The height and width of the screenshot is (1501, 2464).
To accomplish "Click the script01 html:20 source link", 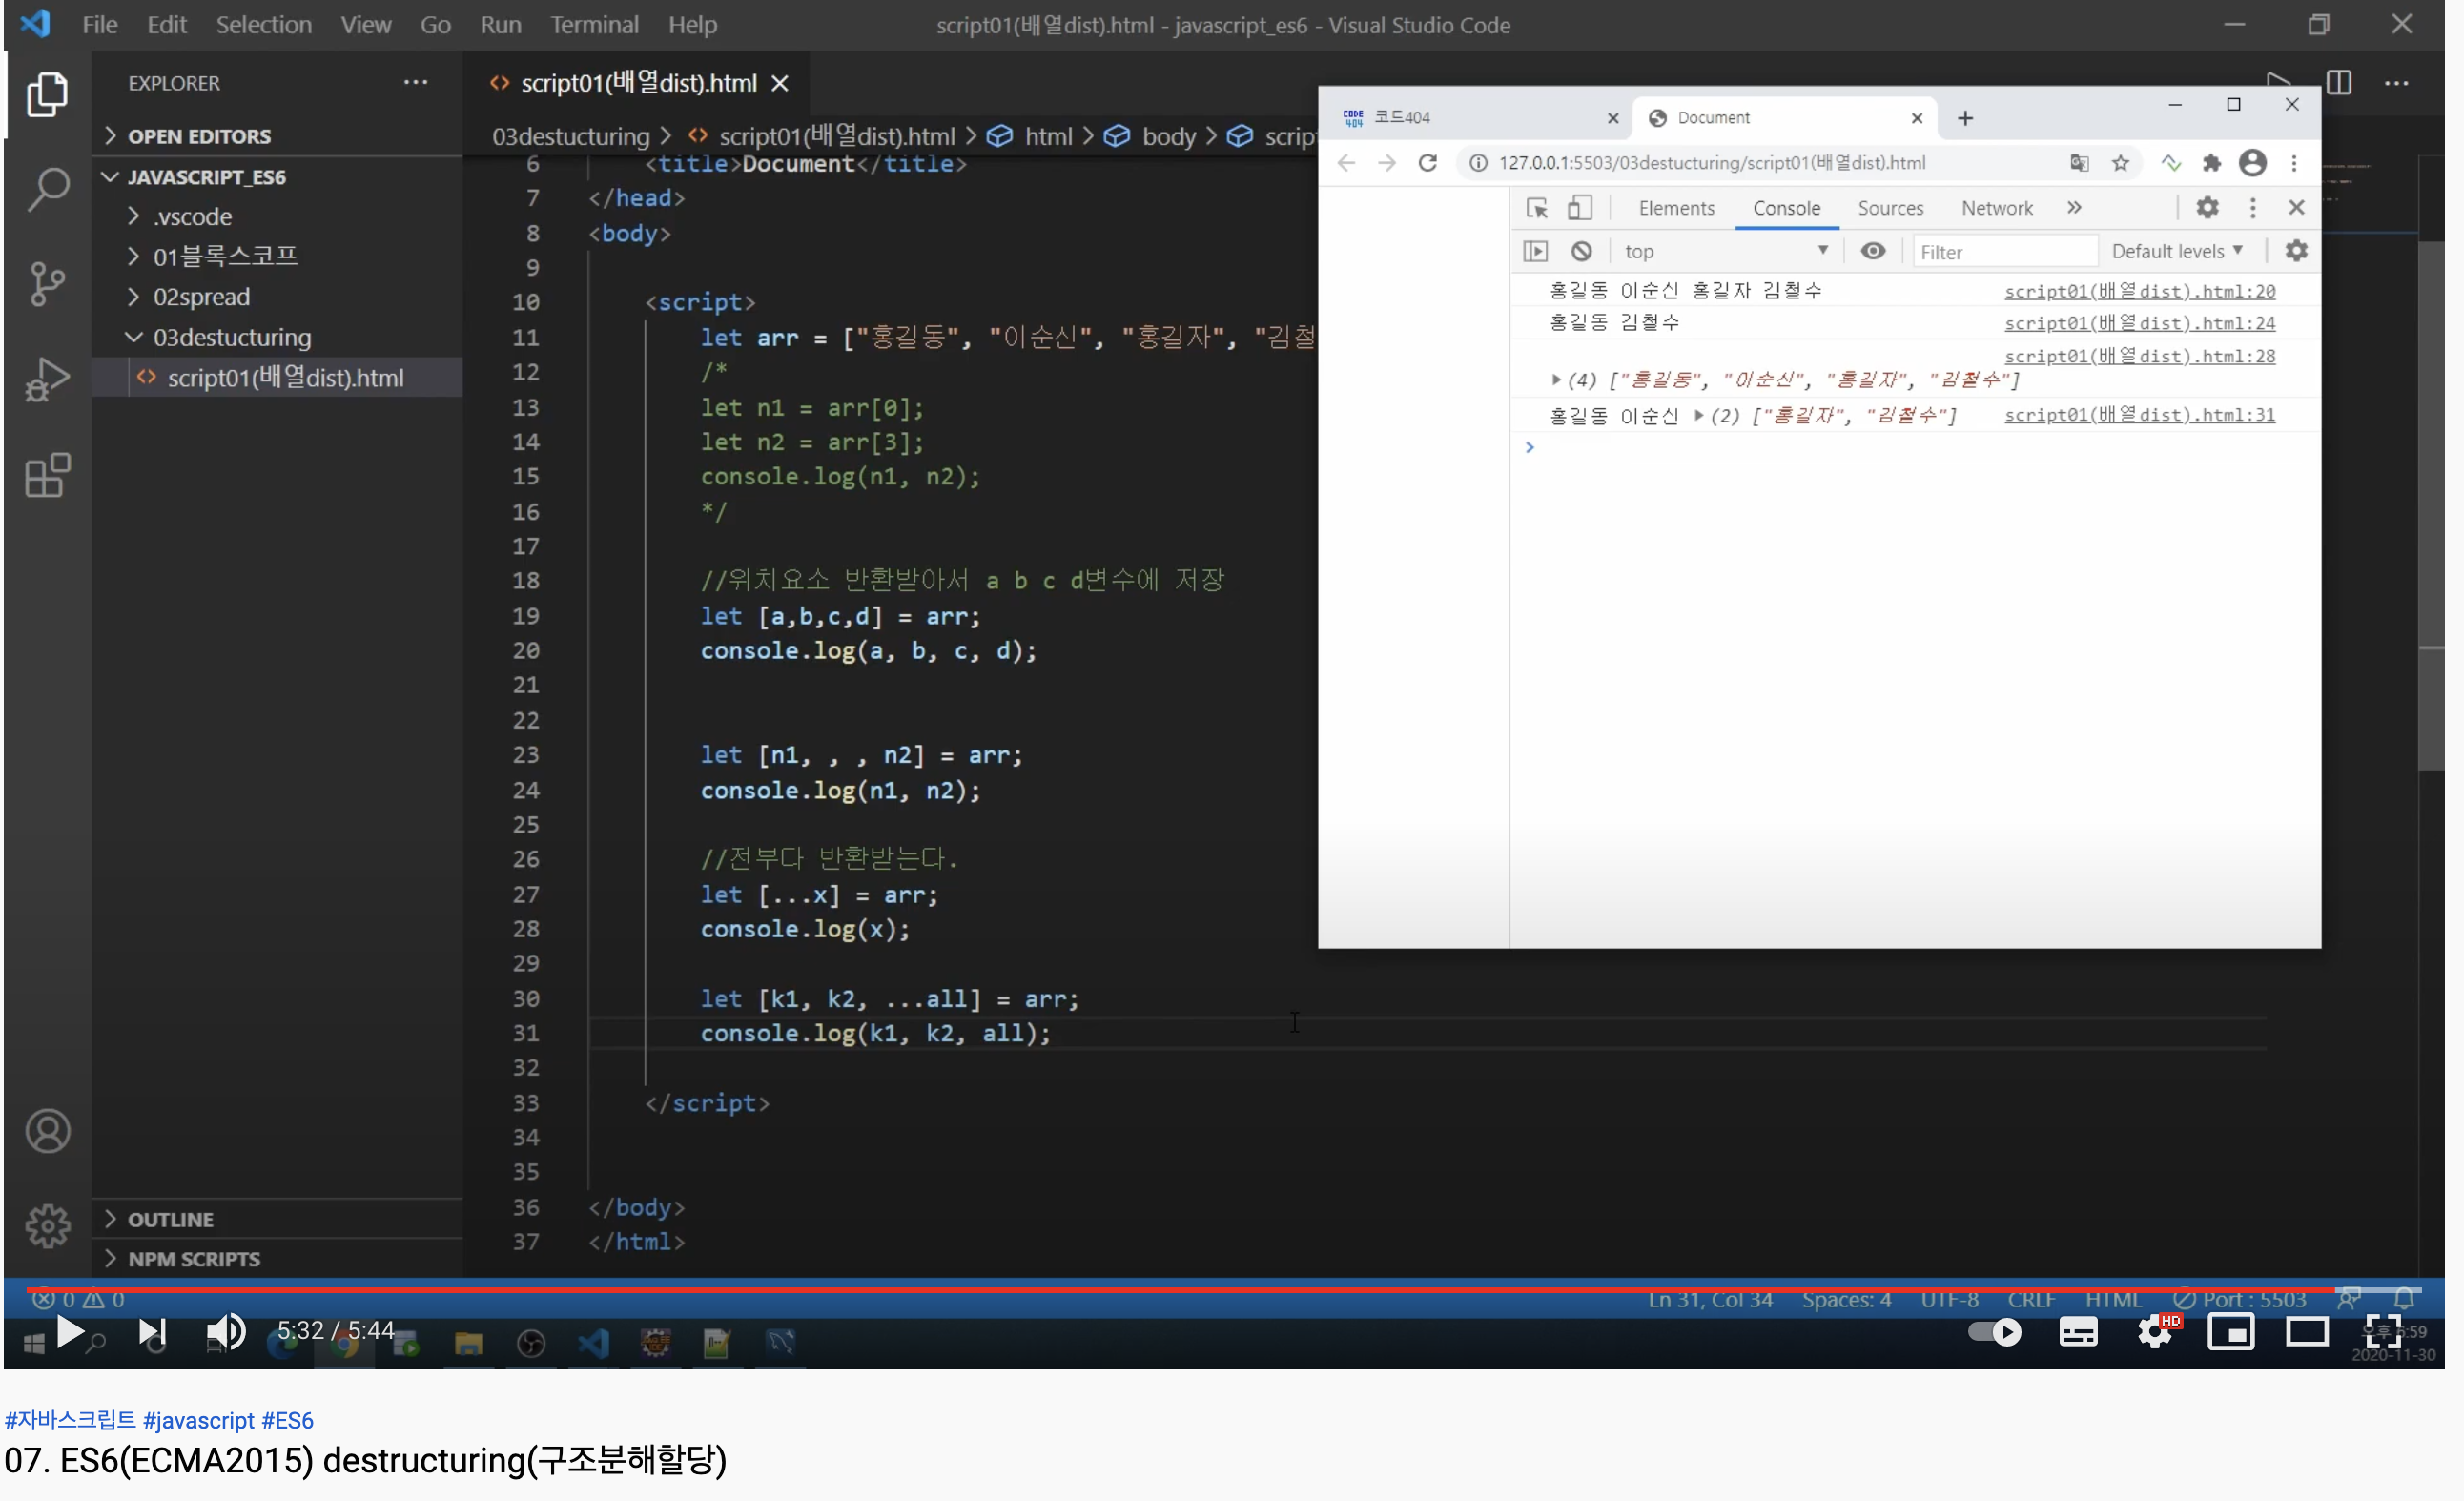I will (2139, 291).
